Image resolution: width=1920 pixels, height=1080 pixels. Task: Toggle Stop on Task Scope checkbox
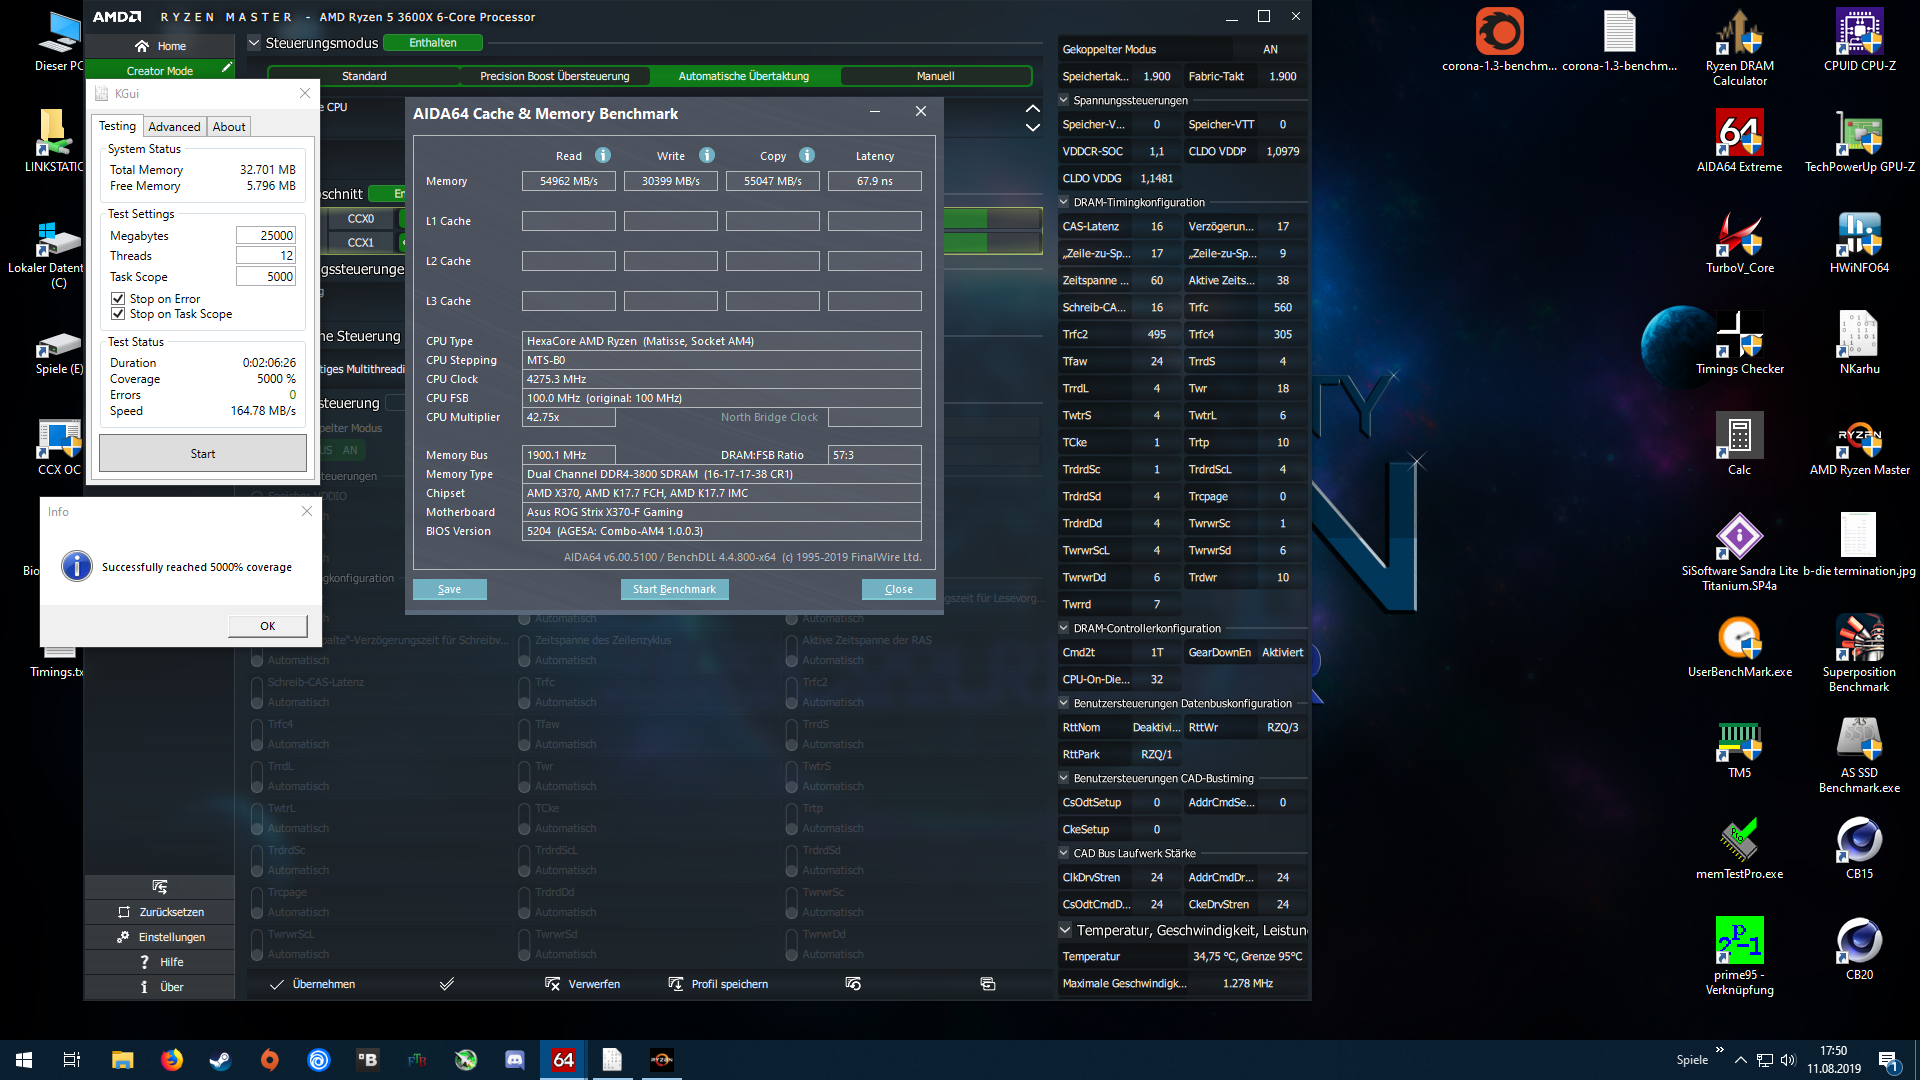click(x=118, y=314)
